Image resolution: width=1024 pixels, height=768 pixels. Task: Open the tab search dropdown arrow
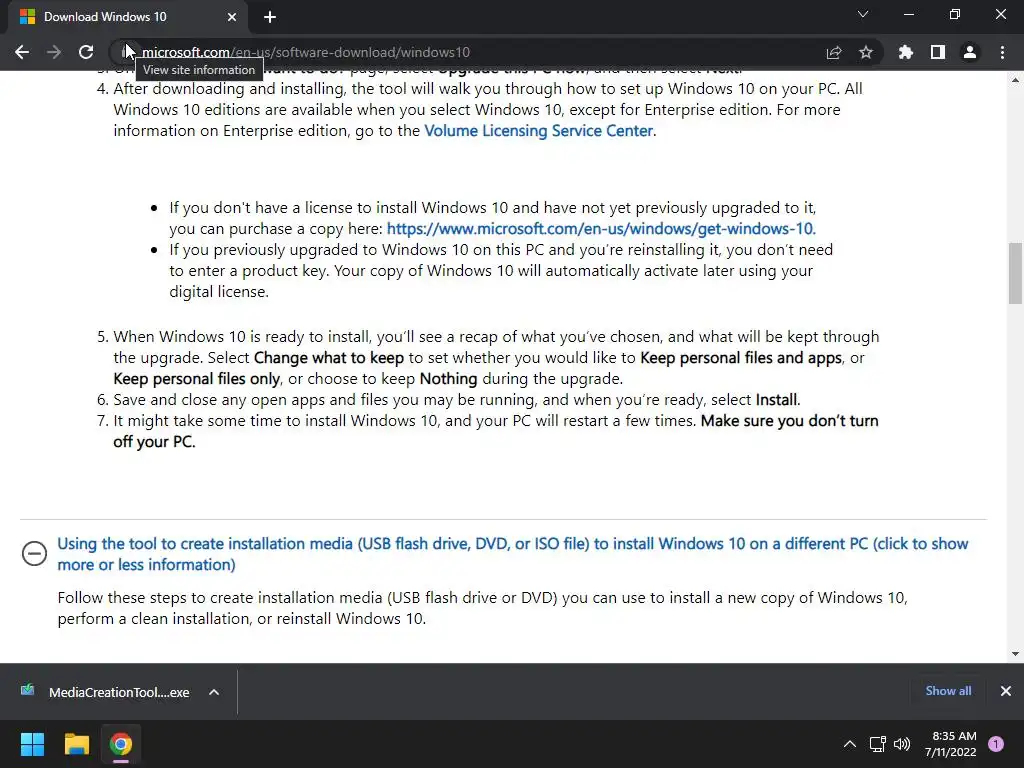point(863,14)
